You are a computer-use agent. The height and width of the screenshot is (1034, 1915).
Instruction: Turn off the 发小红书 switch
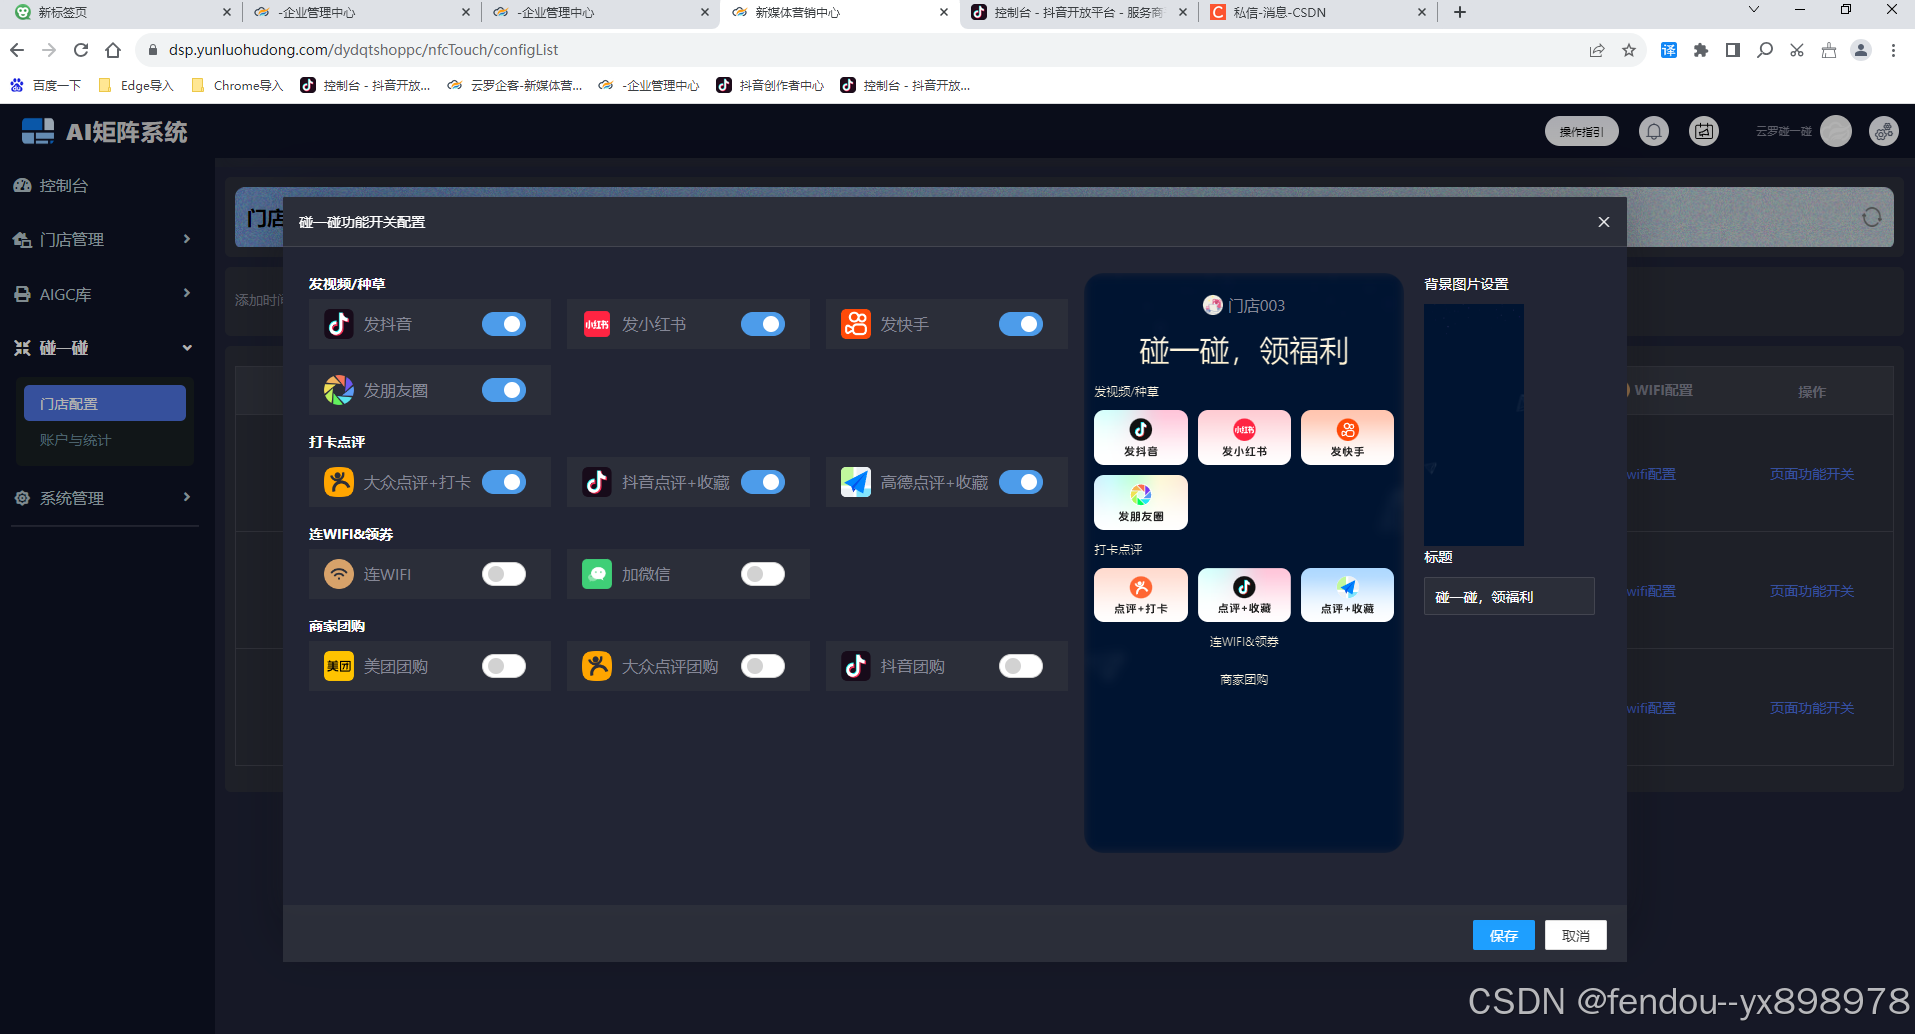(763, 324)
